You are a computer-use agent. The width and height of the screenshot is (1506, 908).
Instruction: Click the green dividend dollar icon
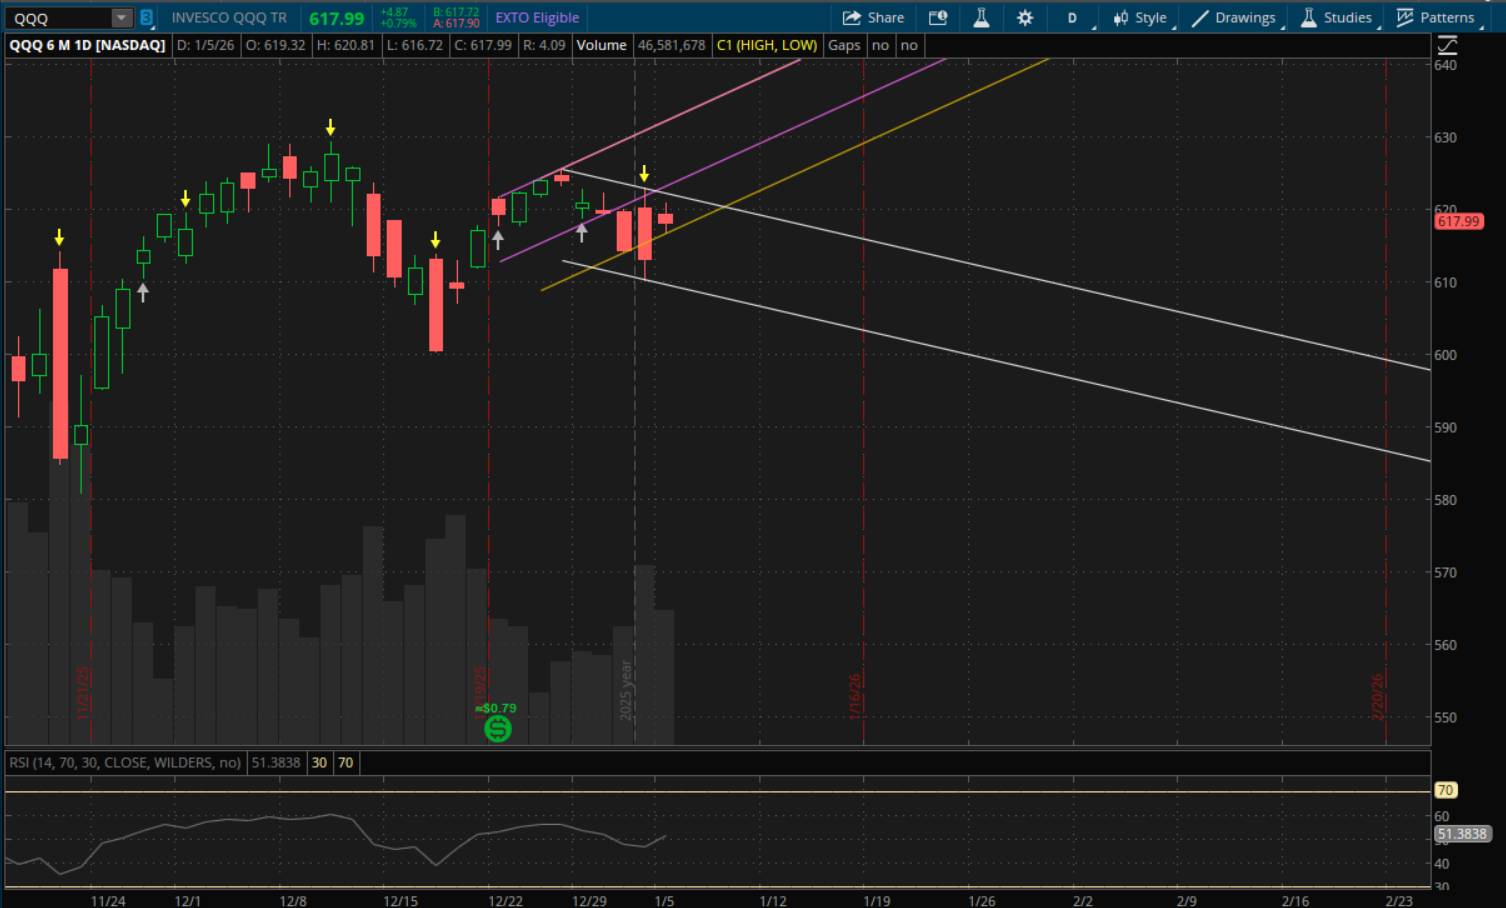(497, 728)
